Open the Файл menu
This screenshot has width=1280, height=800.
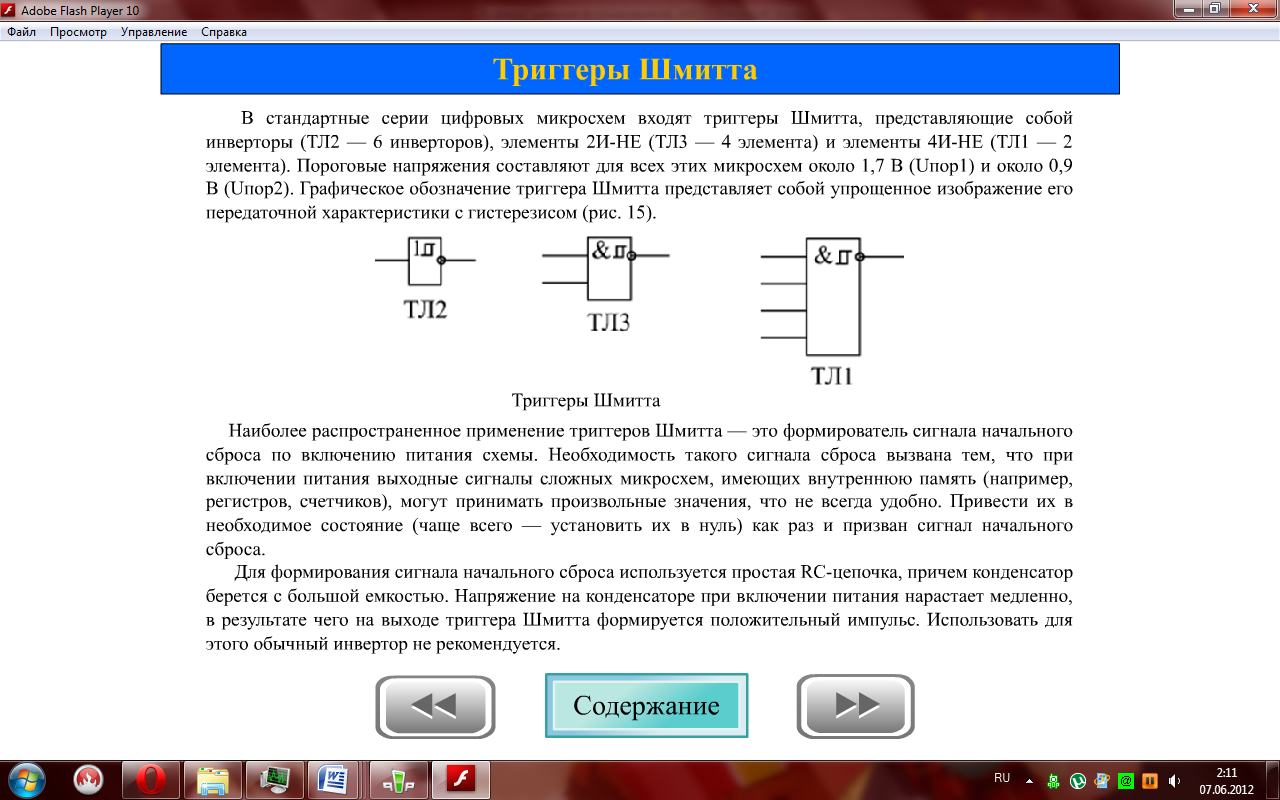click(x=21, y=32)
